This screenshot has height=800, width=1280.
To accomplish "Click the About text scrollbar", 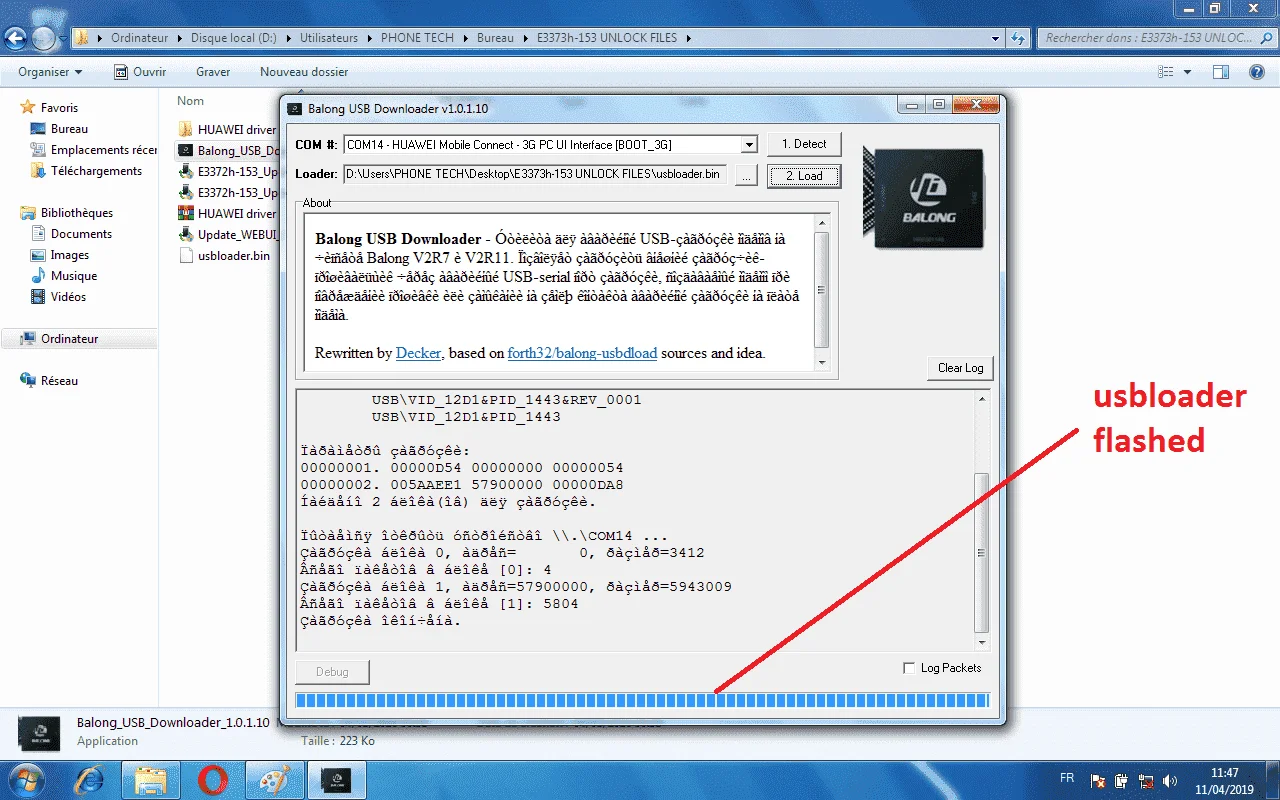I will (822, 292).
